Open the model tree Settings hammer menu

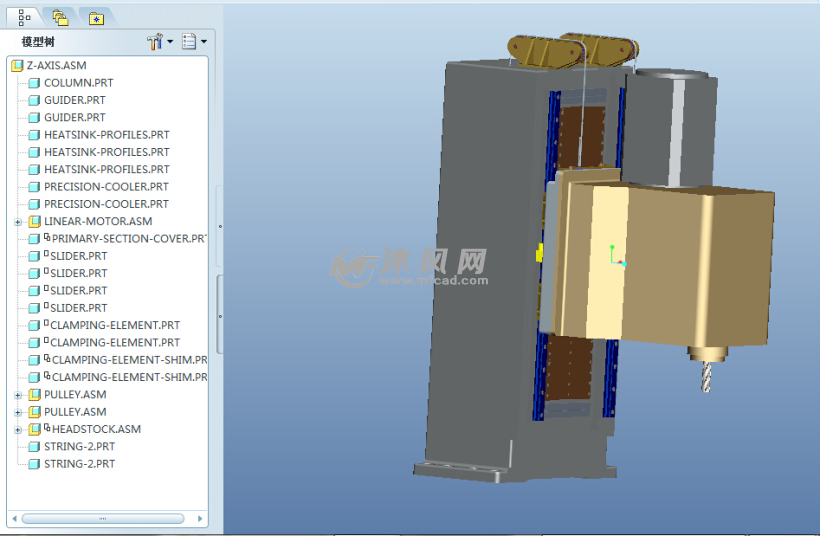tap(157, 42)
